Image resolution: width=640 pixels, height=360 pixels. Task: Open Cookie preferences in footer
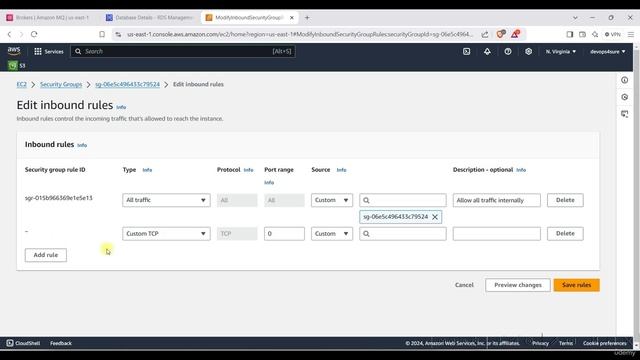[604, 343]
